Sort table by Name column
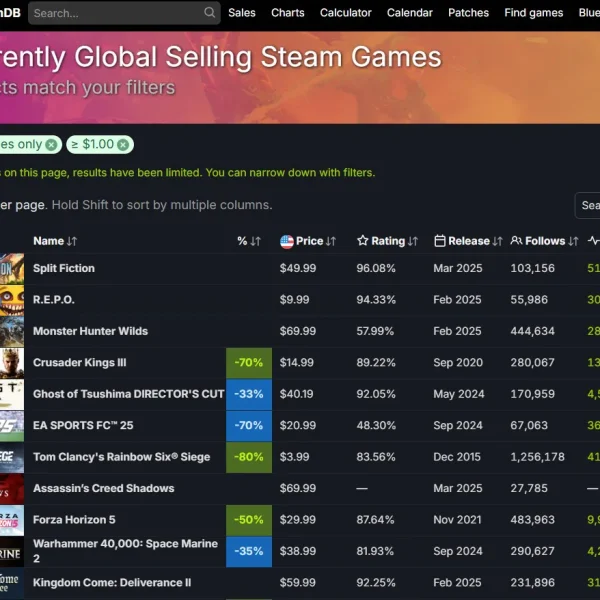 click(55, 241)
